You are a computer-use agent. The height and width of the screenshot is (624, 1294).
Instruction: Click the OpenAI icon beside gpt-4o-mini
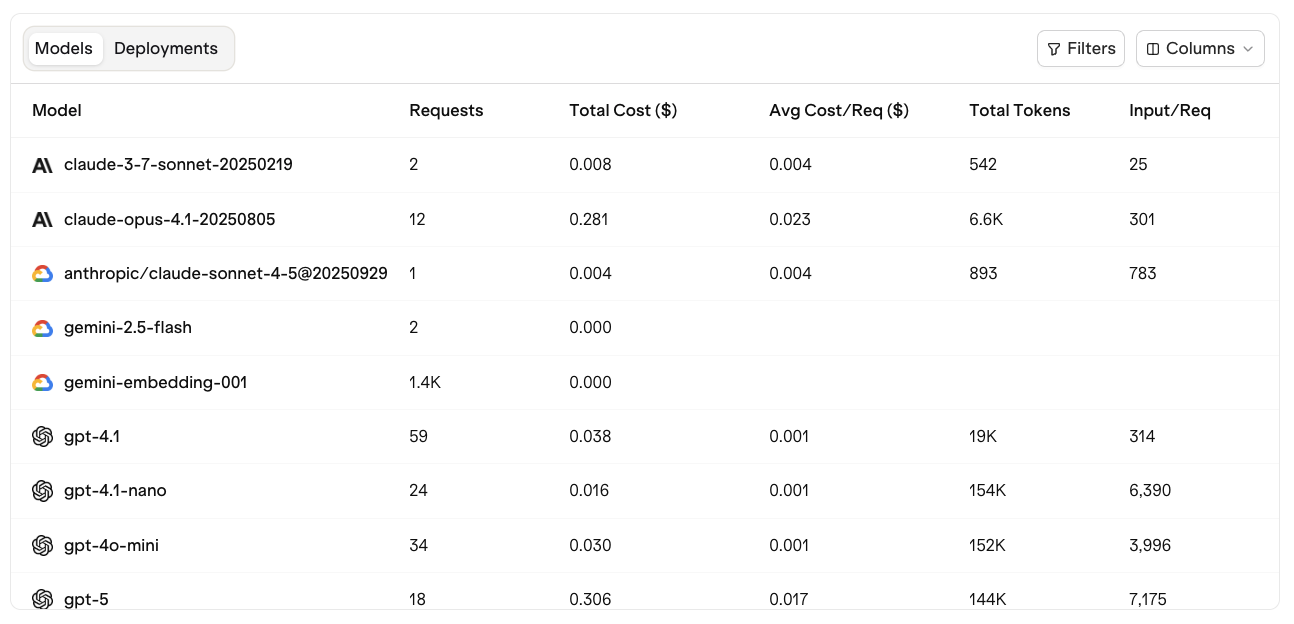(x=42, y=545)
